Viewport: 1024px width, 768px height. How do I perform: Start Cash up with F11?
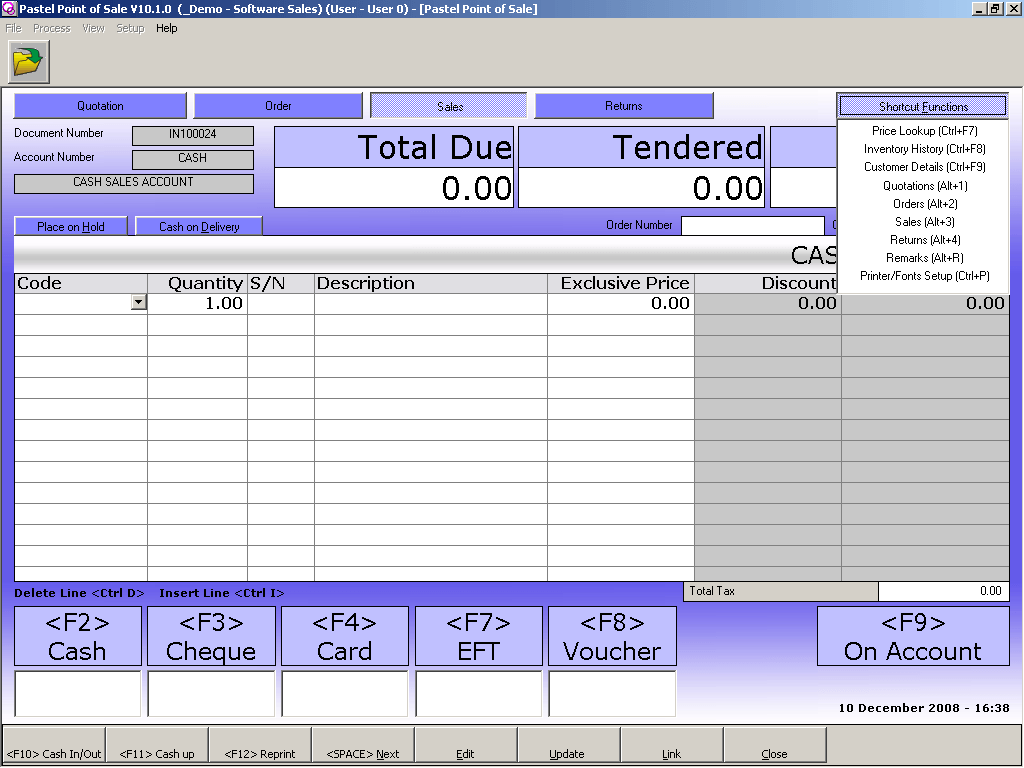pos(157,754)
